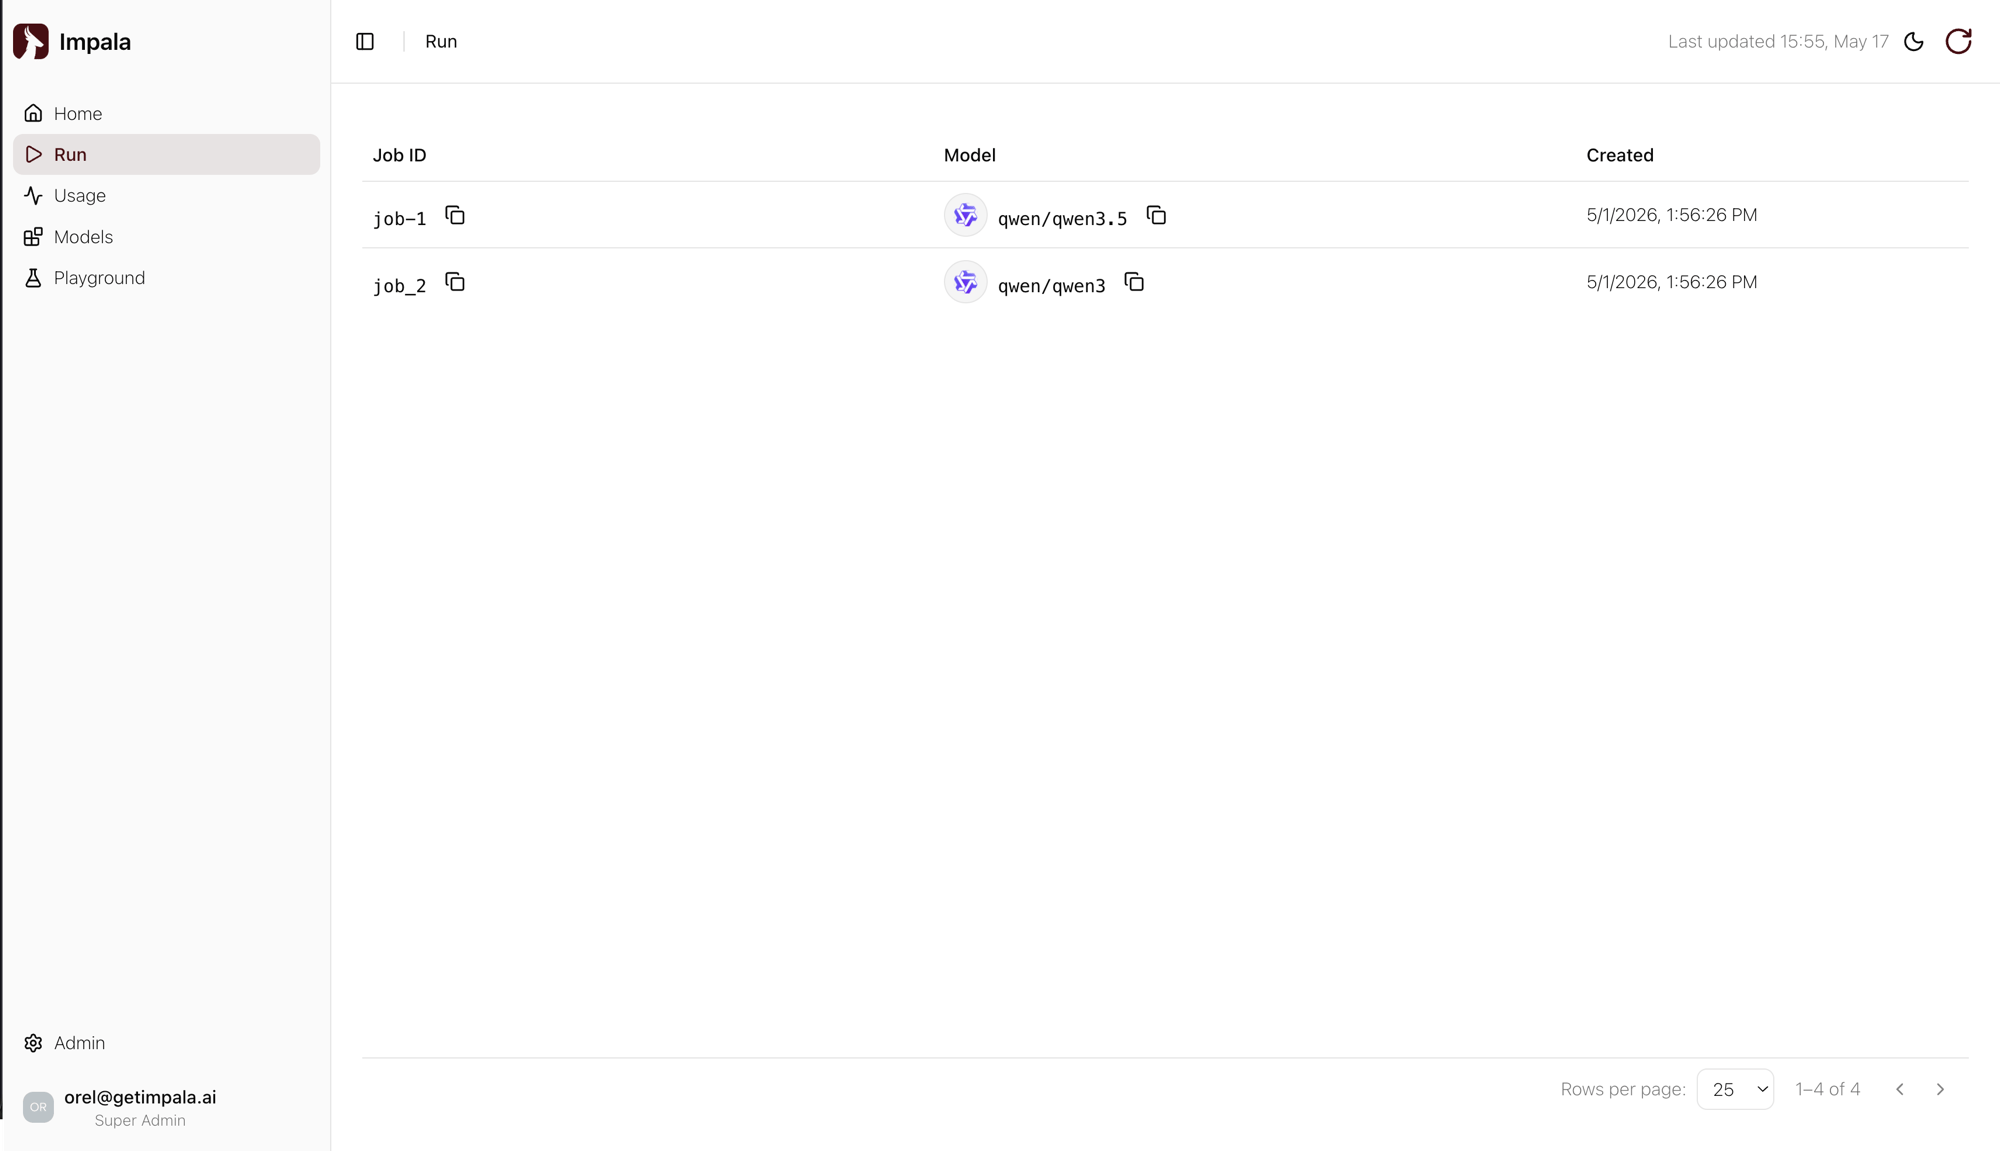The height and width of the screenshot is (1151, 2000).
Task: Click the Impala logo icon
Action: 31,41
